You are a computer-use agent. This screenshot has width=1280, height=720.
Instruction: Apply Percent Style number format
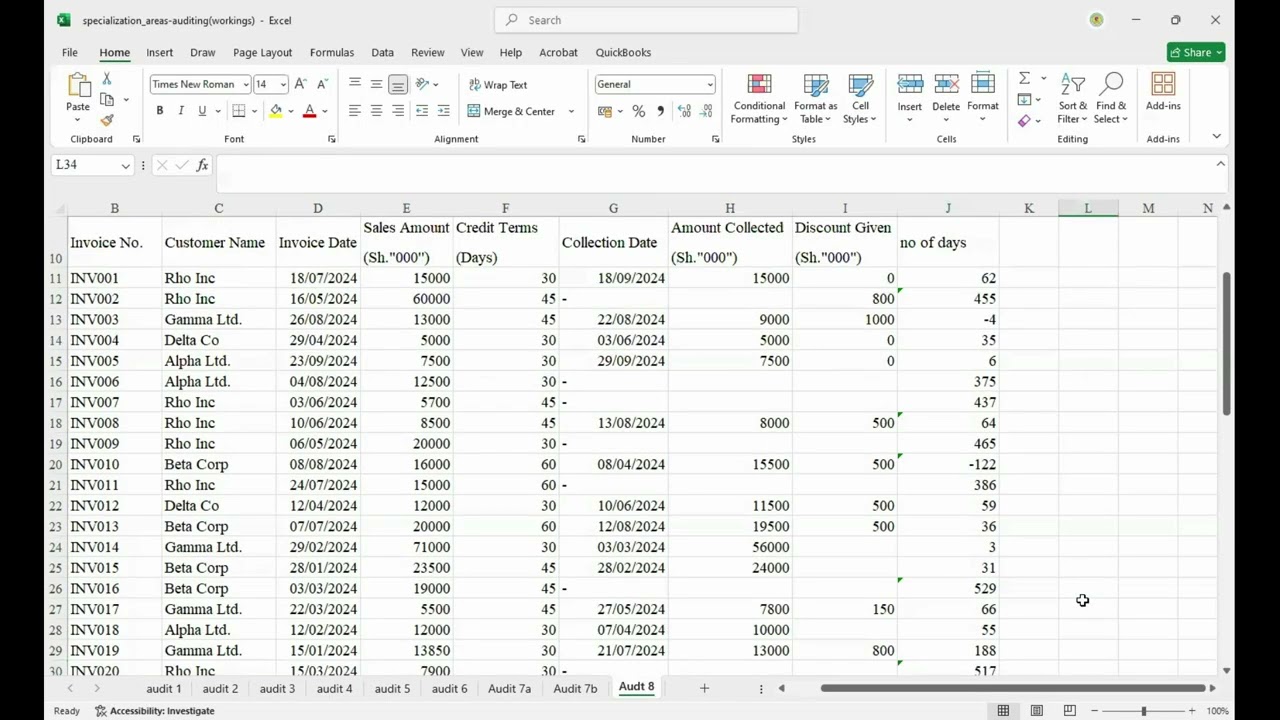tap(638, 111)
